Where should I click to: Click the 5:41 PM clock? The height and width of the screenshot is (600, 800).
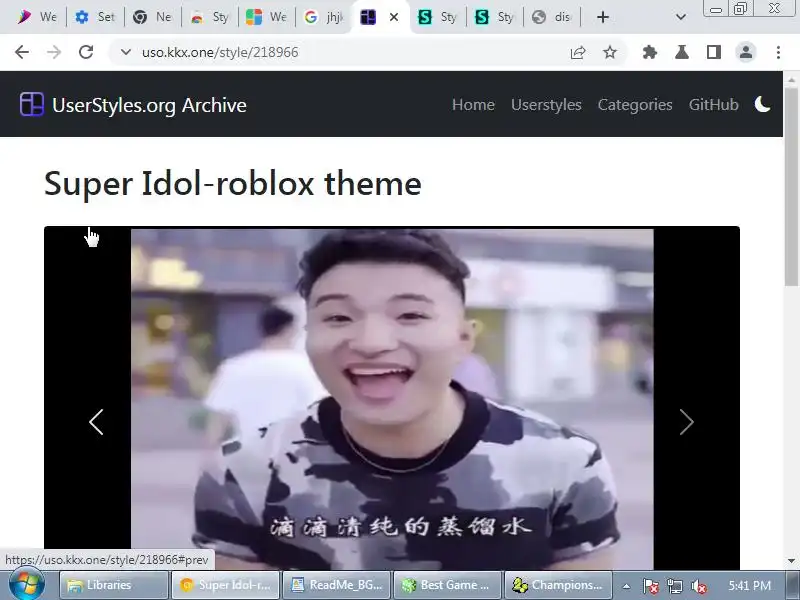pyautogui.click(x=749, y=585)
